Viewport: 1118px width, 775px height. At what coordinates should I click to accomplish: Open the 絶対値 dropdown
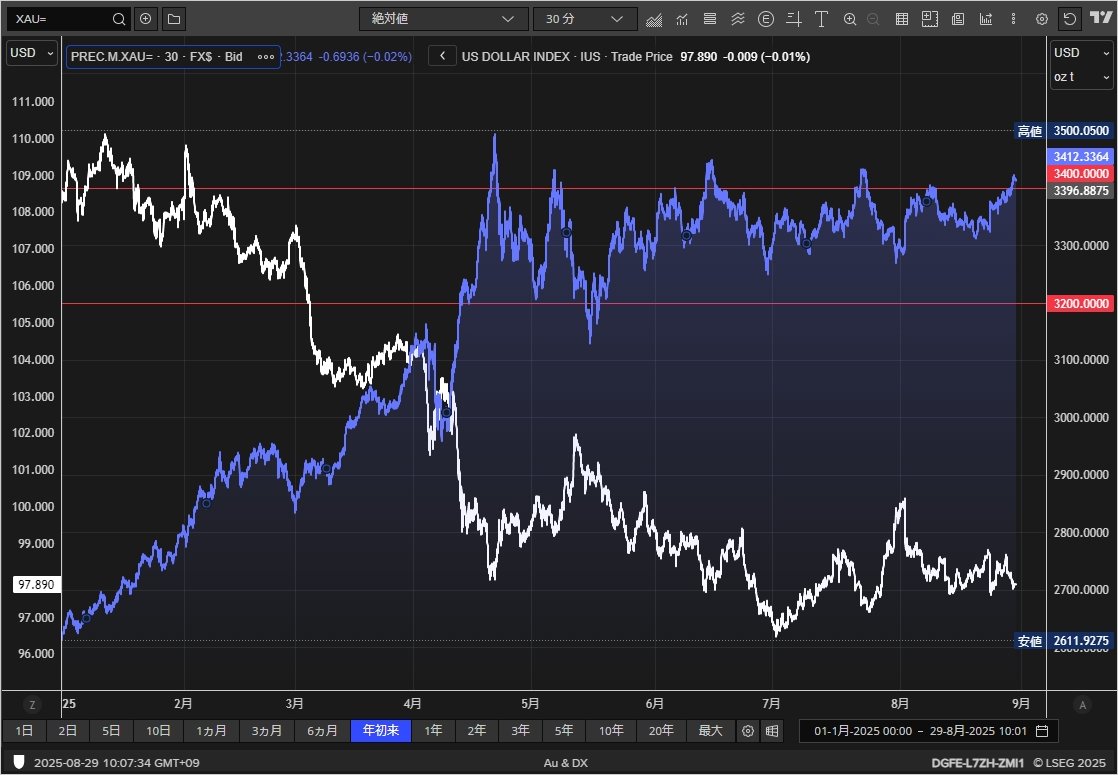point(443,18)
